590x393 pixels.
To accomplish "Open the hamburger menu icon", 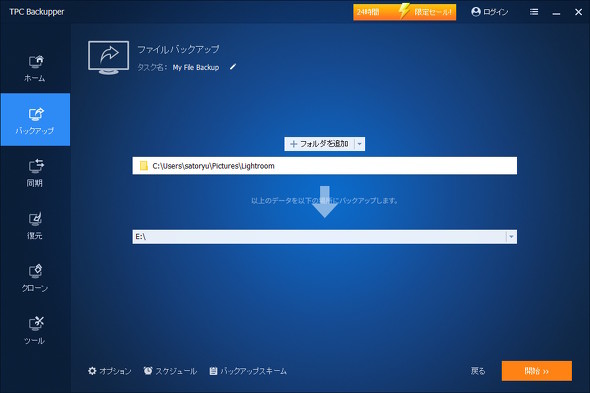I will 534,12.
